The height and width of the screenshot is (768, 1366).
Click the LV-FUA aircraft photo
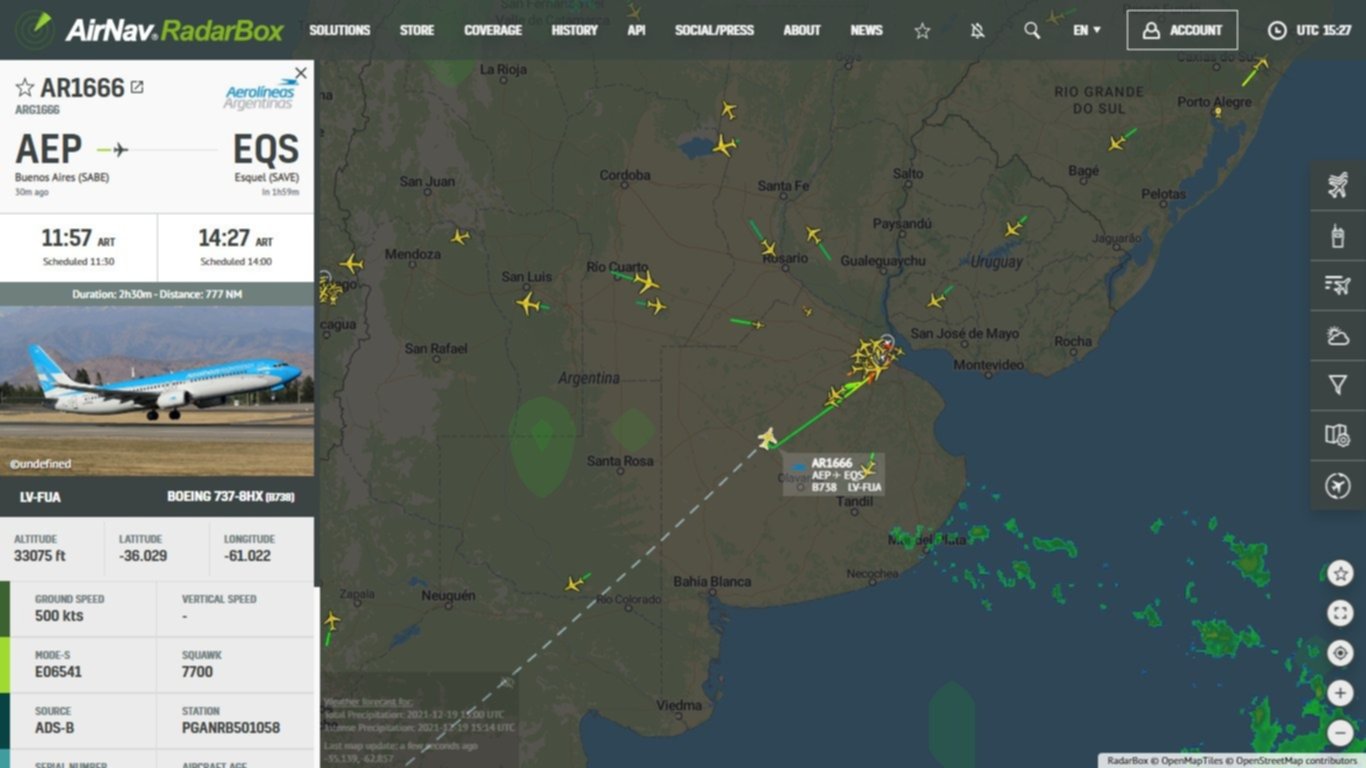[x=157, y=390]
